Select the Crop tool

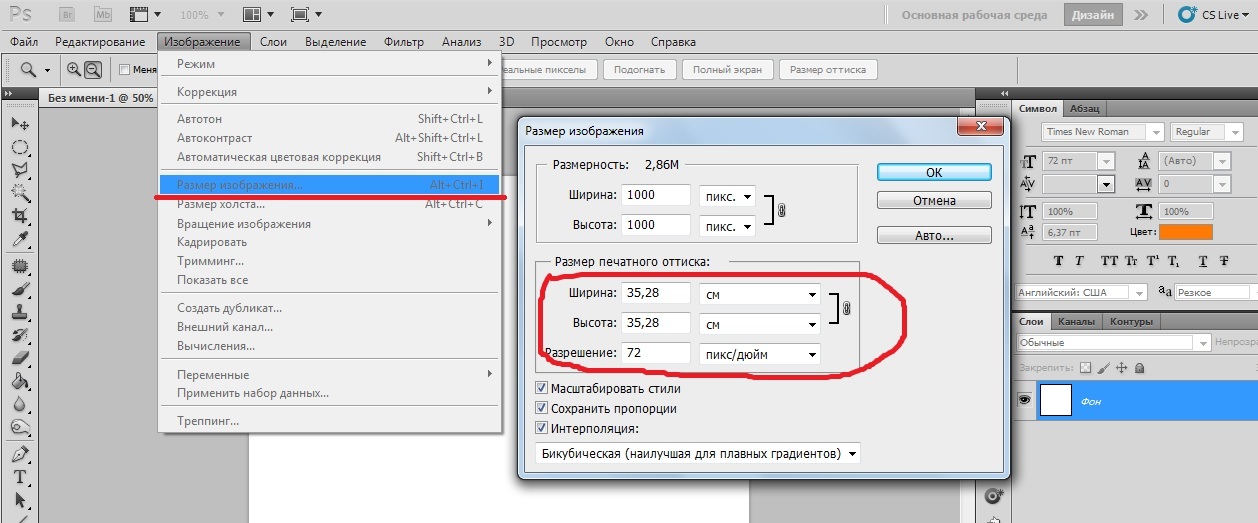[19, 216]
